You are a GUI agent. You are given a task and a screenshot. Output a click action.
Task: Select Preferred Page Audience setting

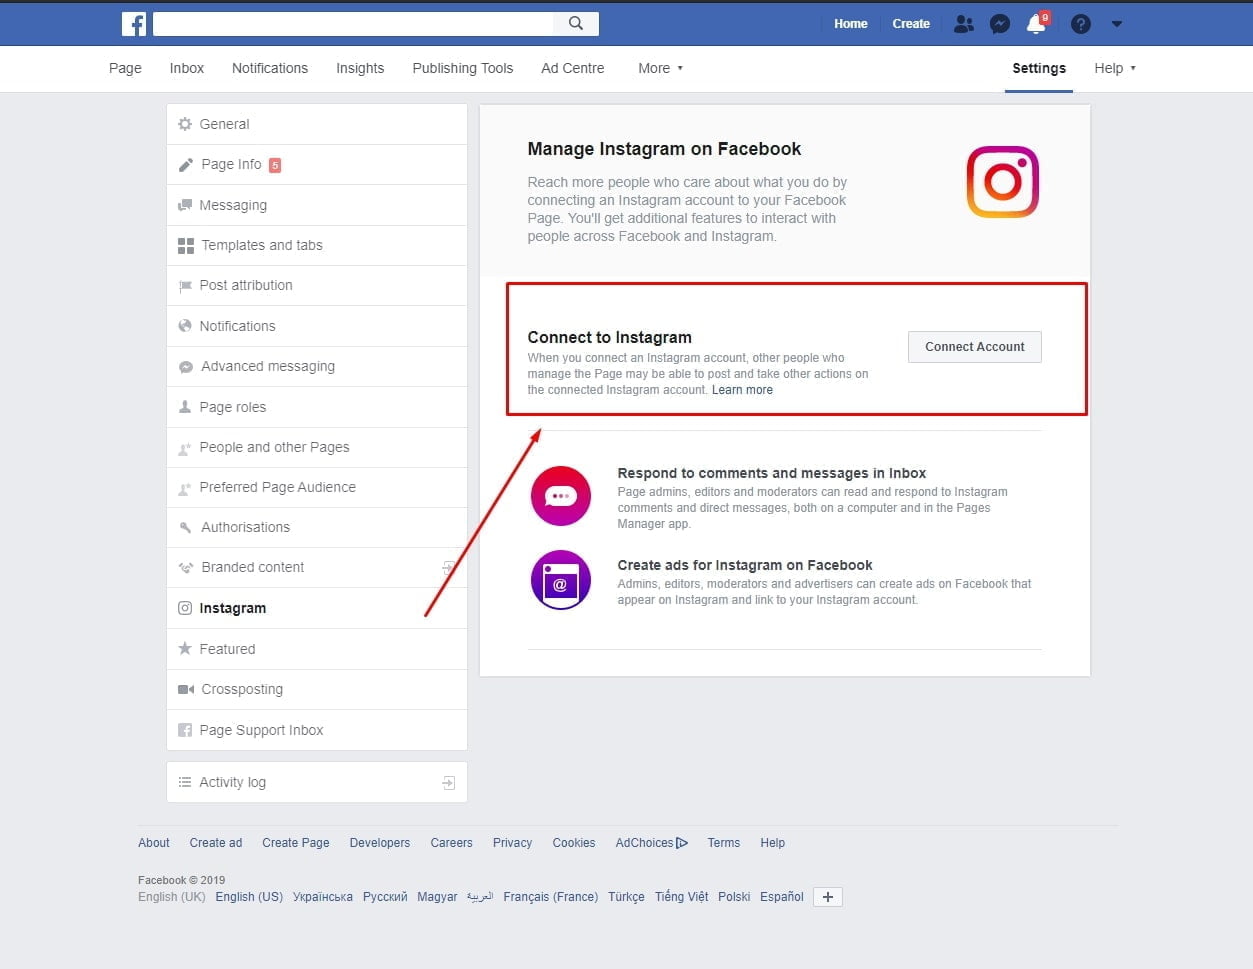(317, 487)
